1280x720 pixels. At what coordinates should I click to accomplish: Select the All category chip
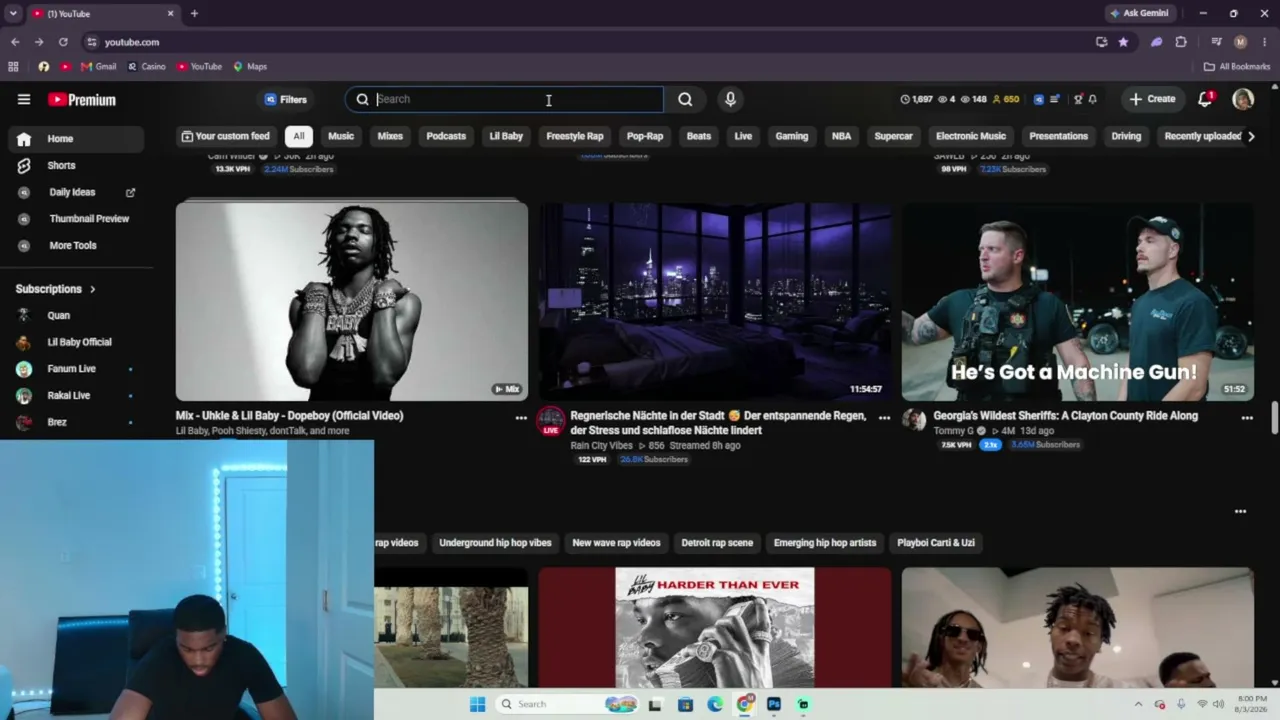click(x=298, y=136)
